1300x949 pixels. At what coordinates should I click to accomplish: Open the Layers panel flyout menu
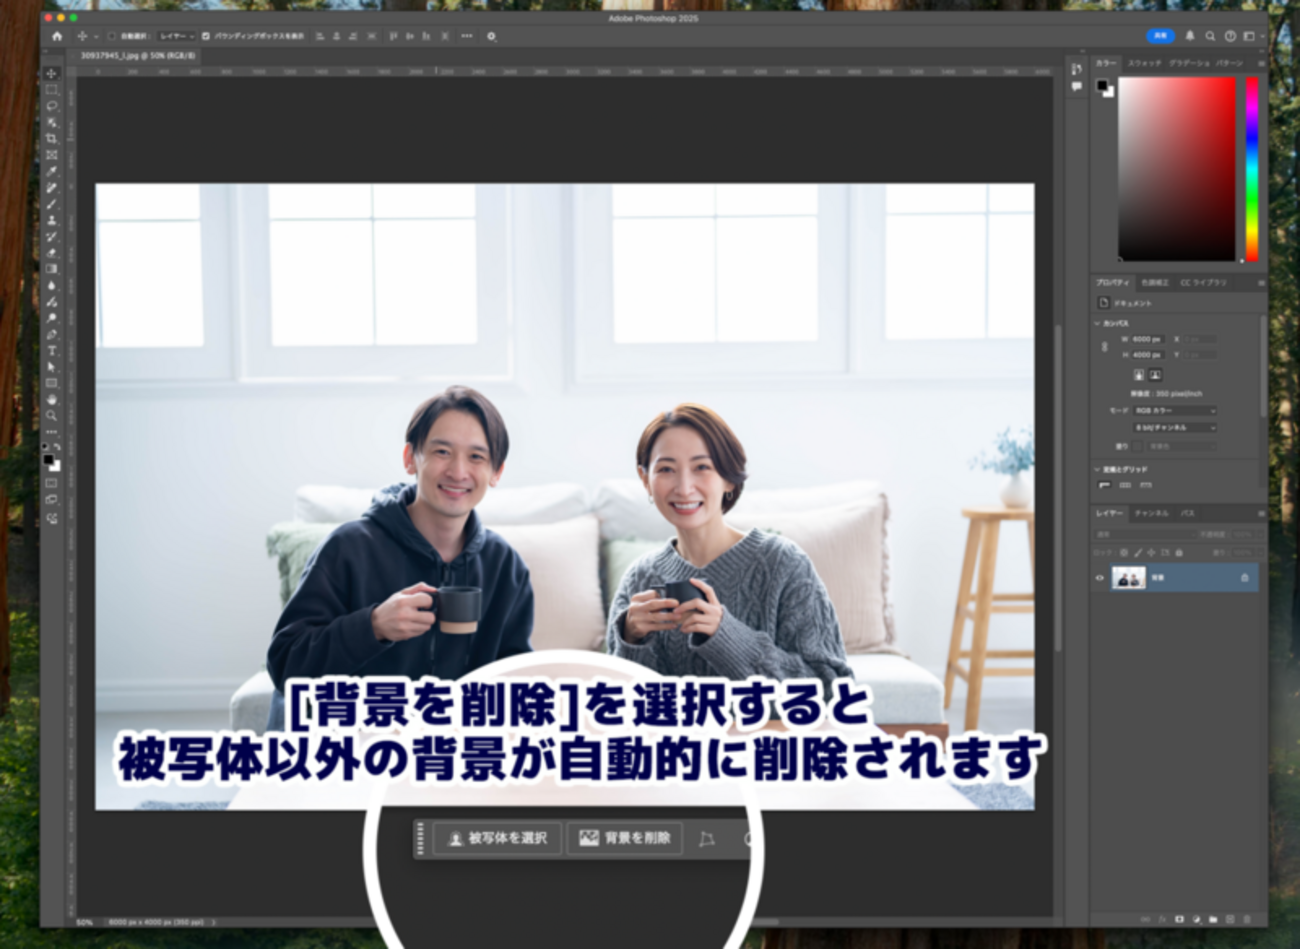(1260, 513)
